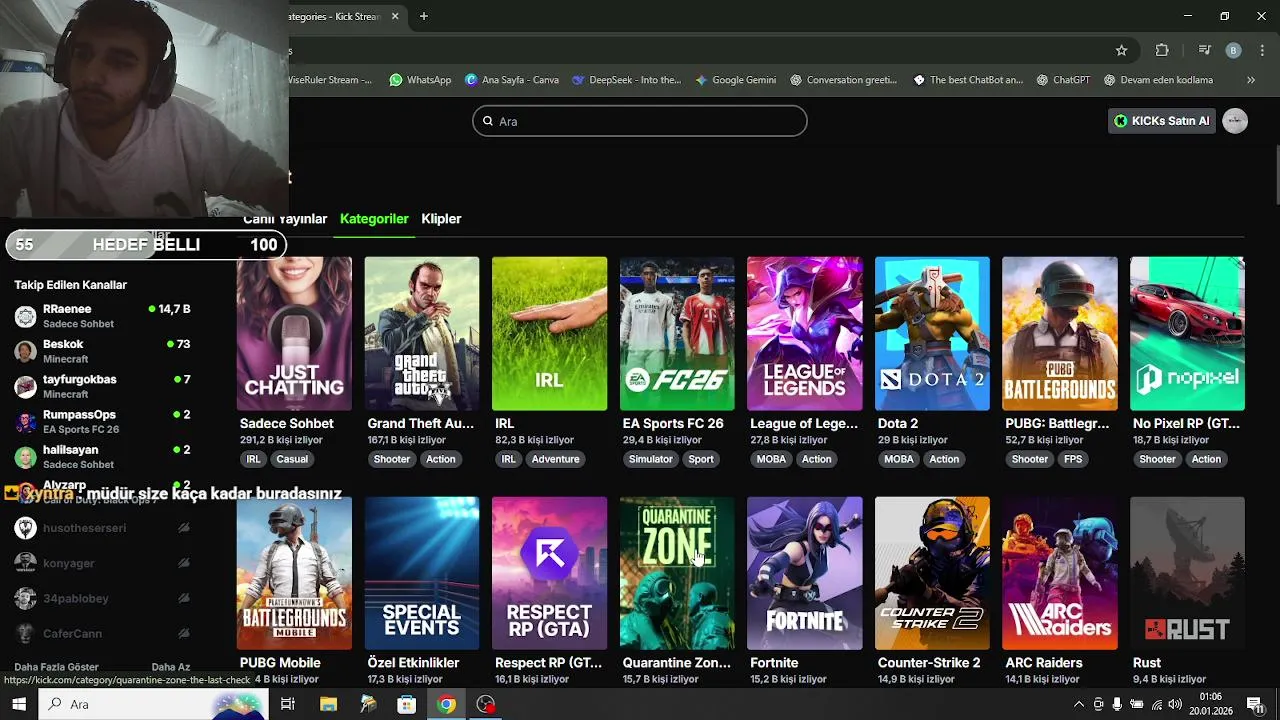1280x720 pixels.
Task: Click the Sport tag under EA Sports FC 26
Action: click(x=701, y=459)
